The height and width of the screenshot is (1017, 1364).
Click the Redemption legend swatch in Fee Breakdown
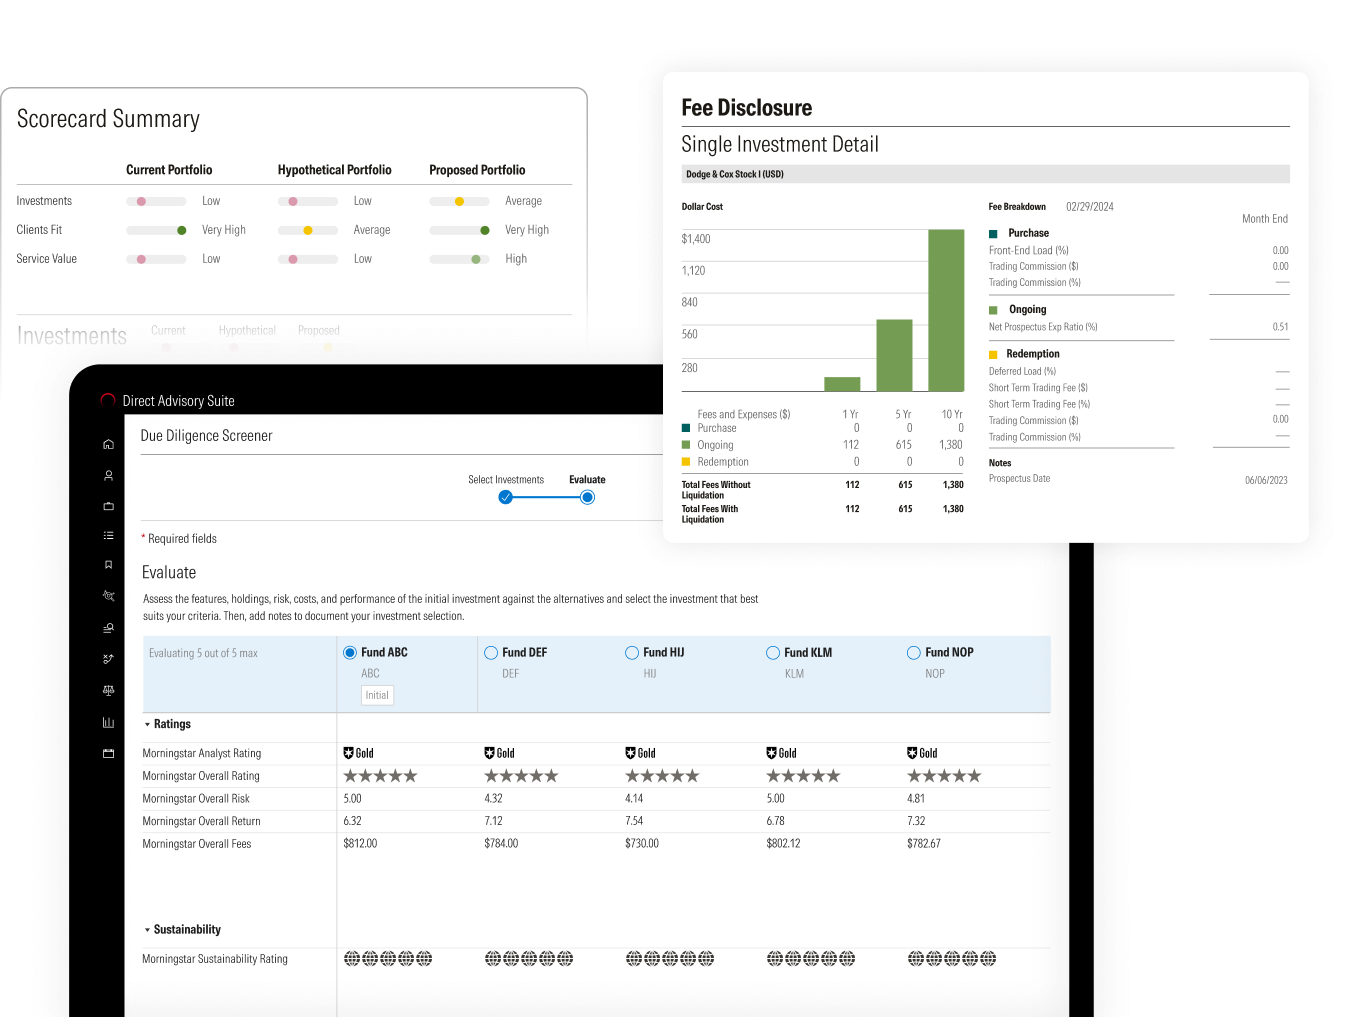tap(993, 355)
